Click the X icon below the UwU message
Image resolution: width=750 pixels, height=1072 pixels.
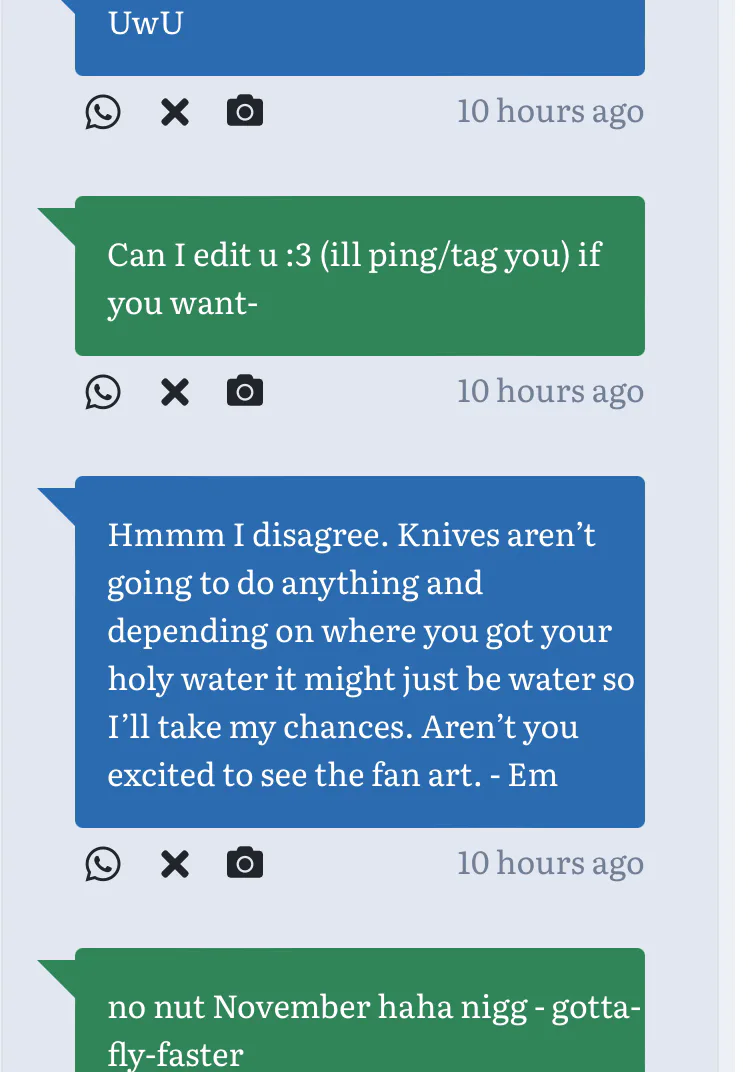pos(175,112)
